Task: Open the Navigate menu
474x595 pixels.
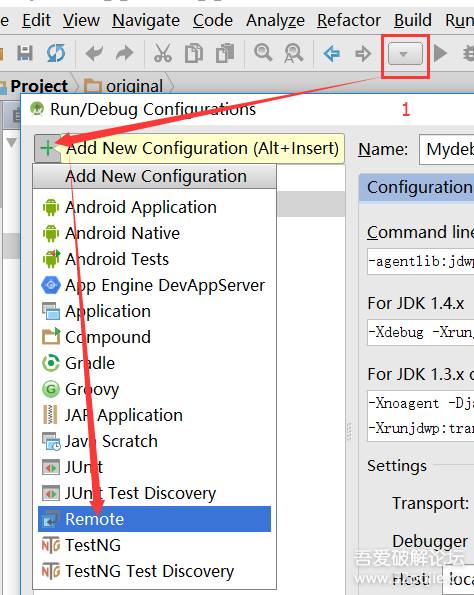Action: pos(146,20)
